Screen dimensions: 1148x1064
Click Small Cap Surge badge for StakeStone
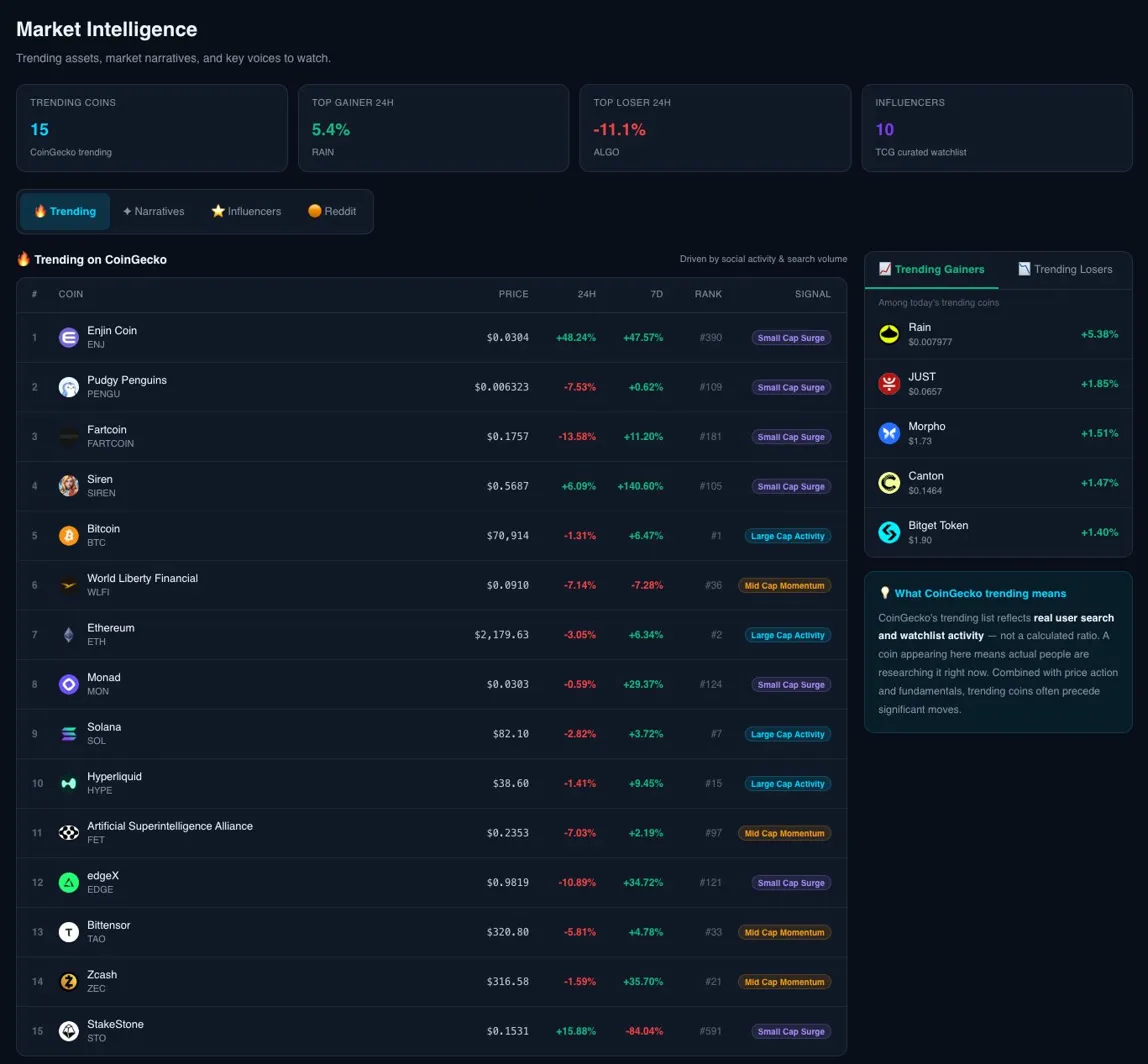click(x=790, y=1032)
